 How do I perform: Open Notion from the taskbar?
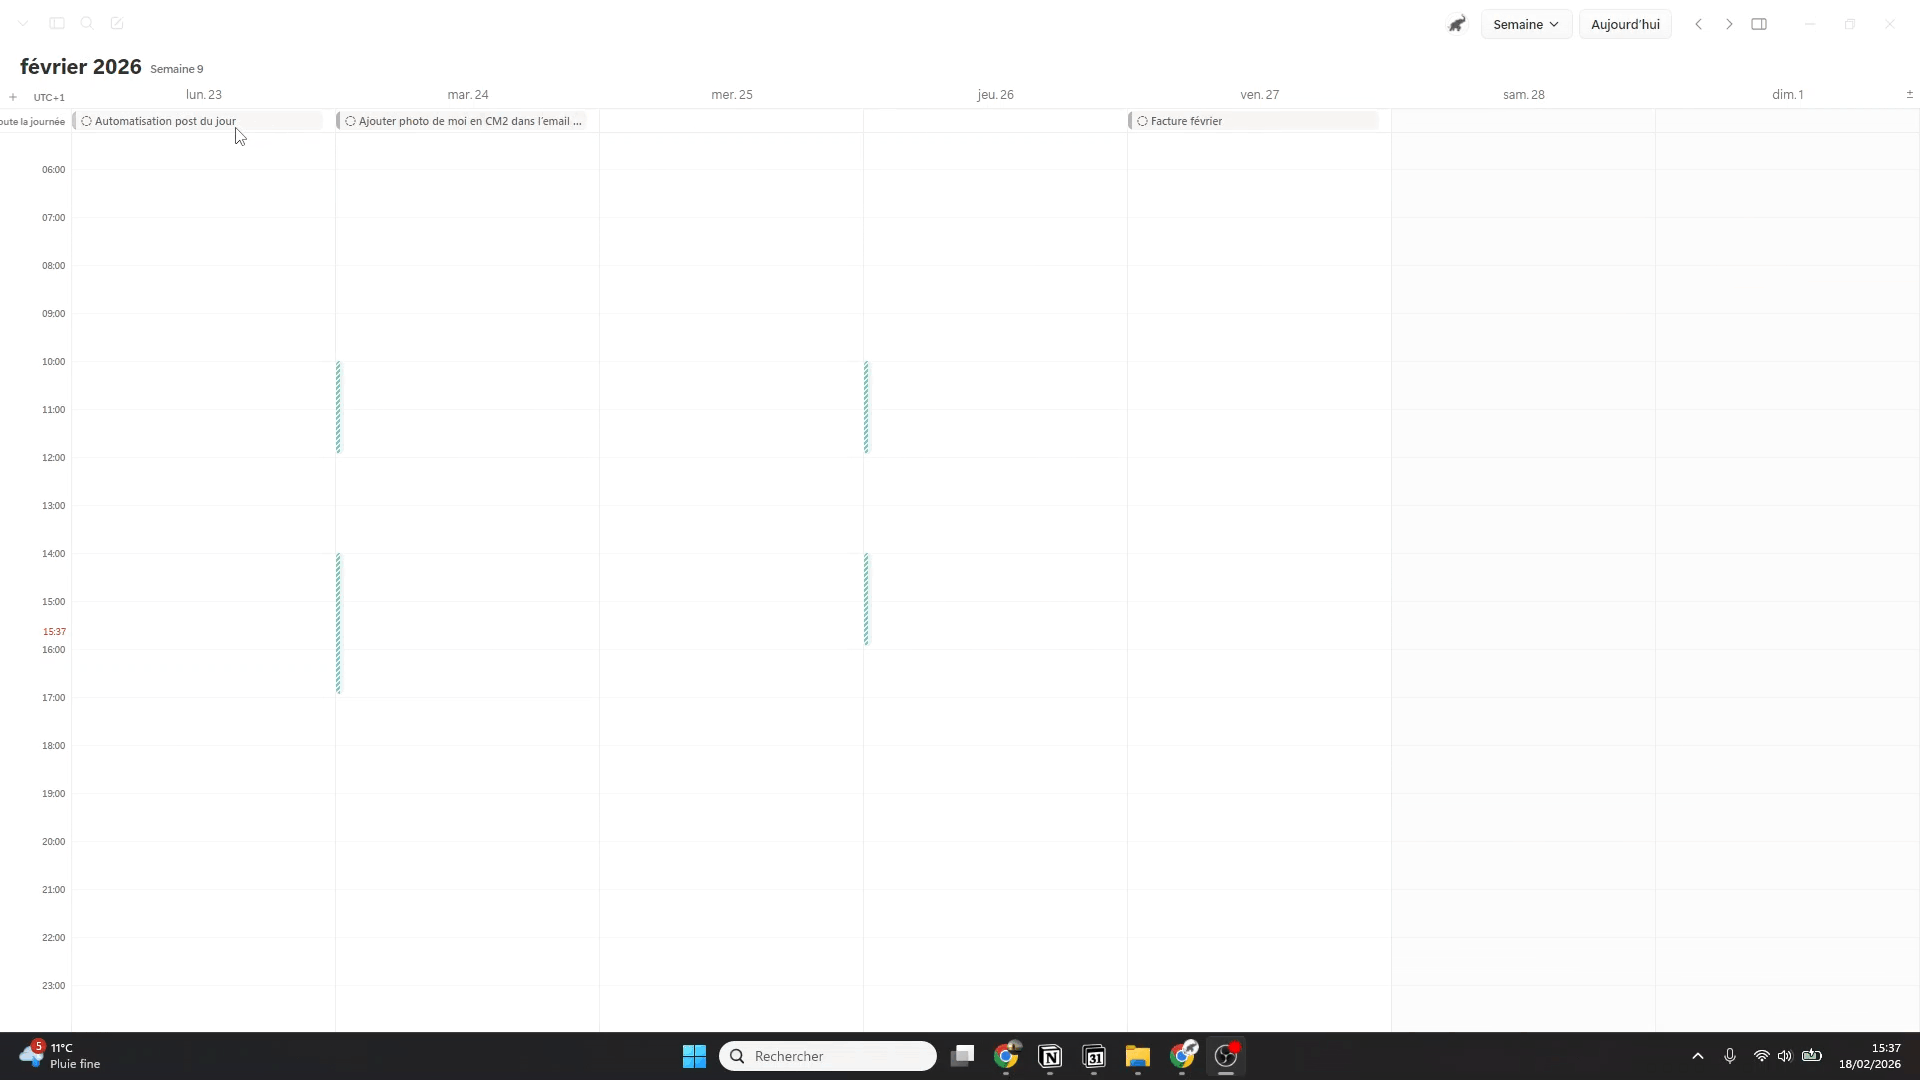point(1050,1057)
